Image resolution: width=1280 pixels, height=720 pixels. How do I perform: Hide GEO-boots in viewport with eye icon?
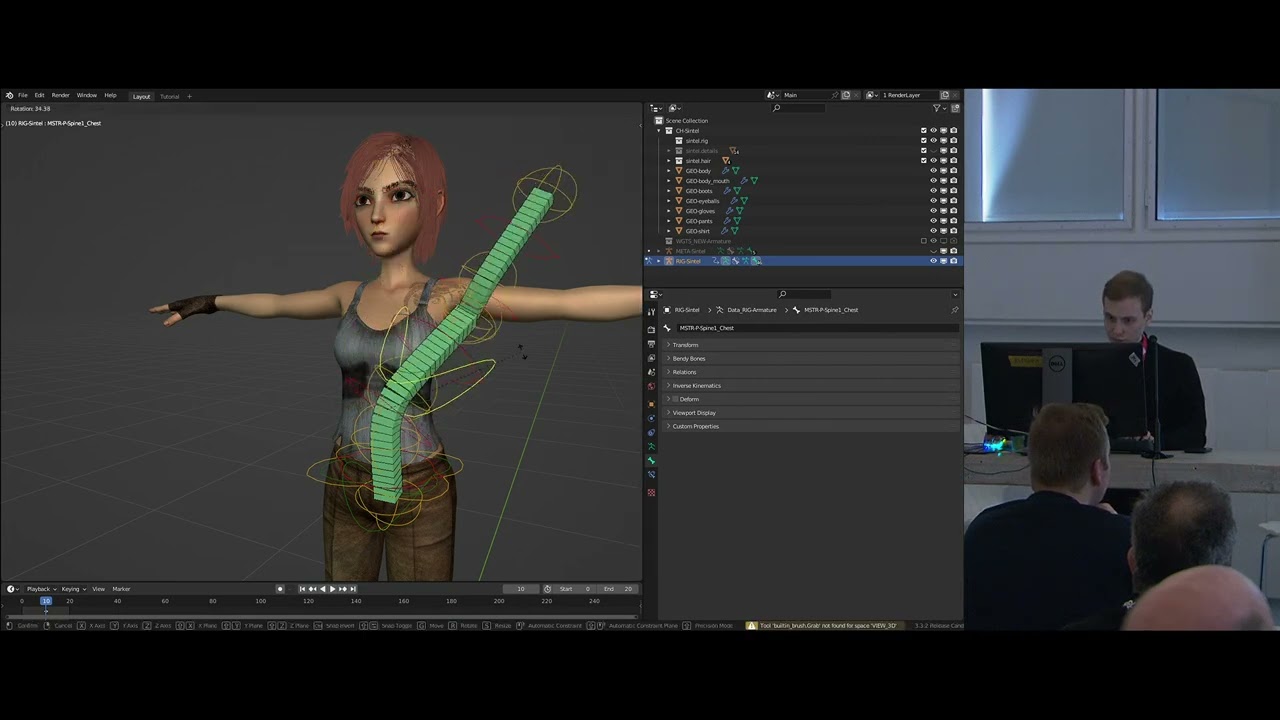click(933, 191)
